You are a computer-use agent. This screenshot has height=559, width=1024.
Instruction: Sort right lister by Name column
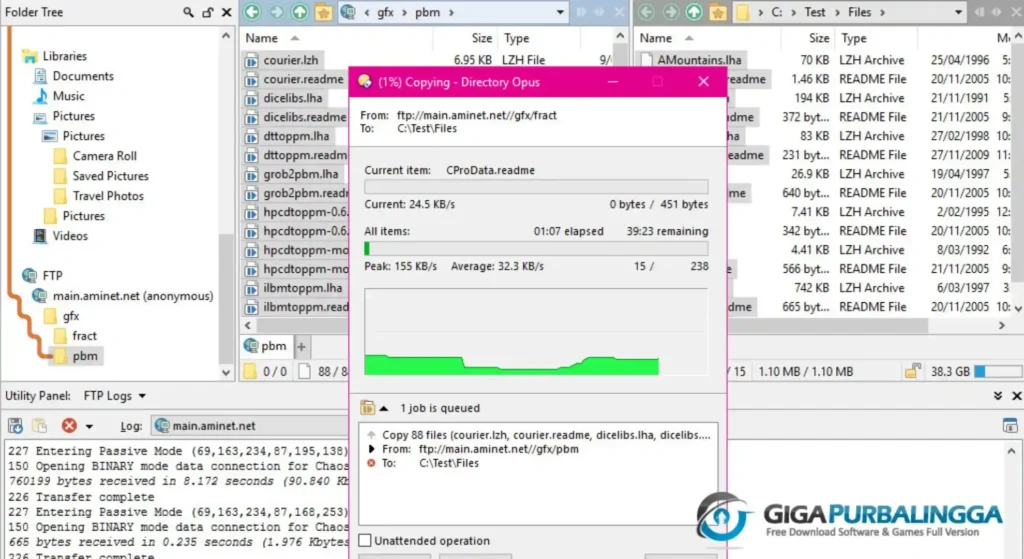point(656,38)
